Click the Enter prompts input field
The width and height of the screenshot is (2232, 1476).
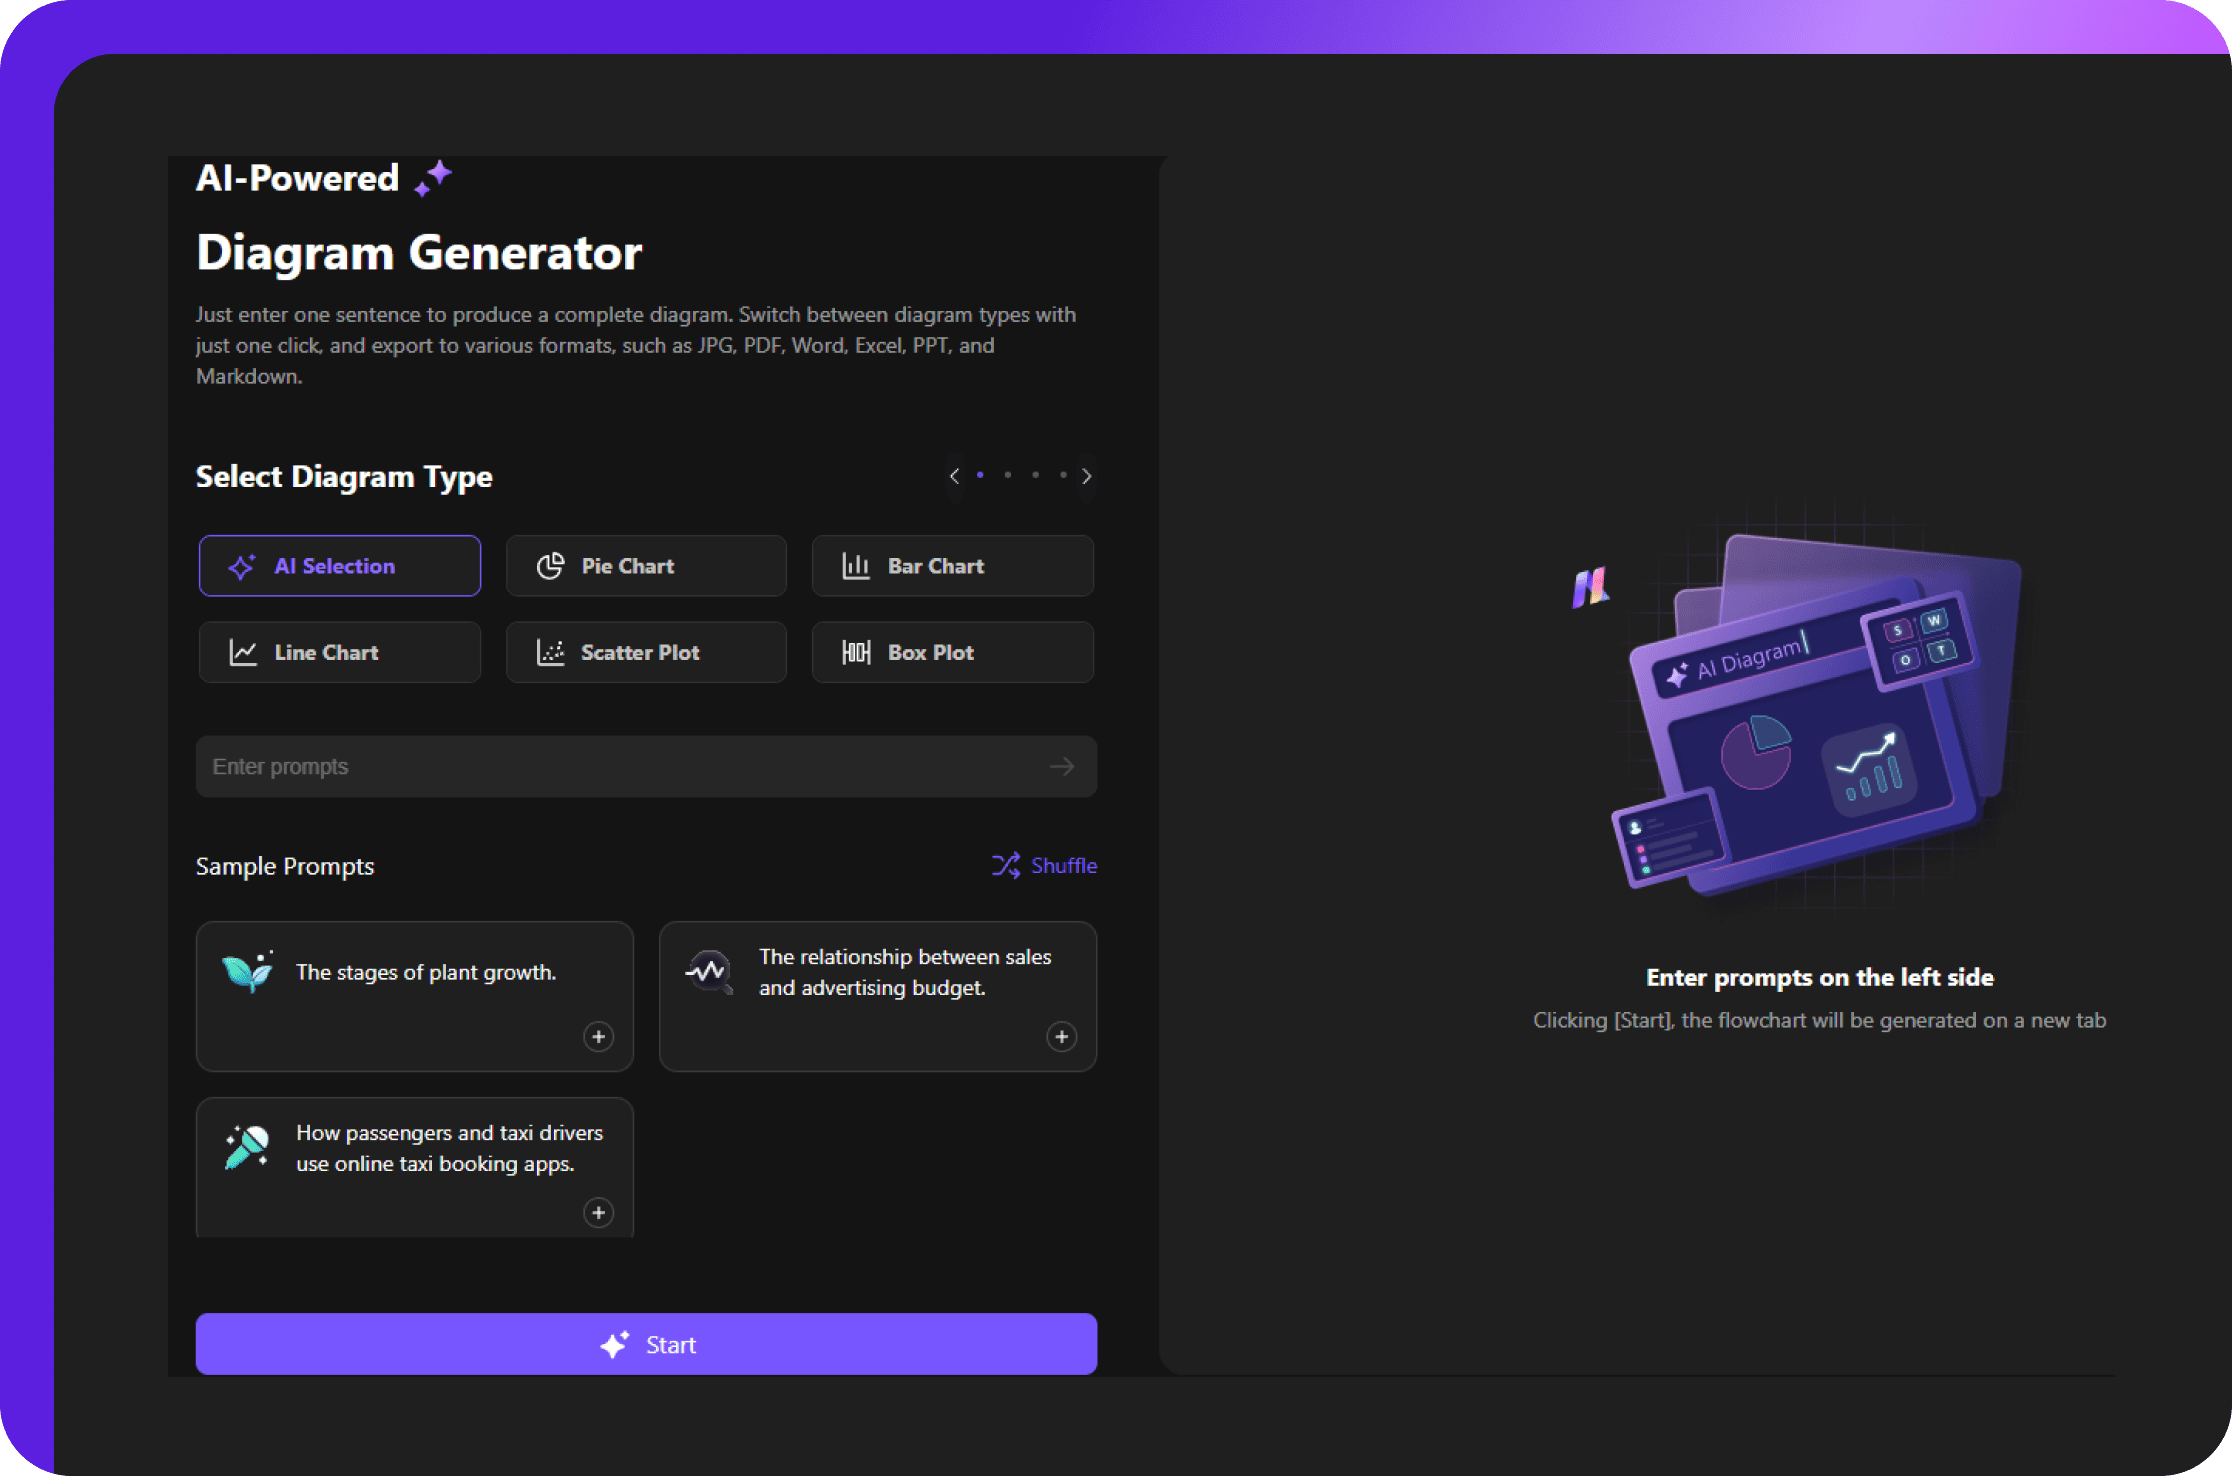pos(647,763)
